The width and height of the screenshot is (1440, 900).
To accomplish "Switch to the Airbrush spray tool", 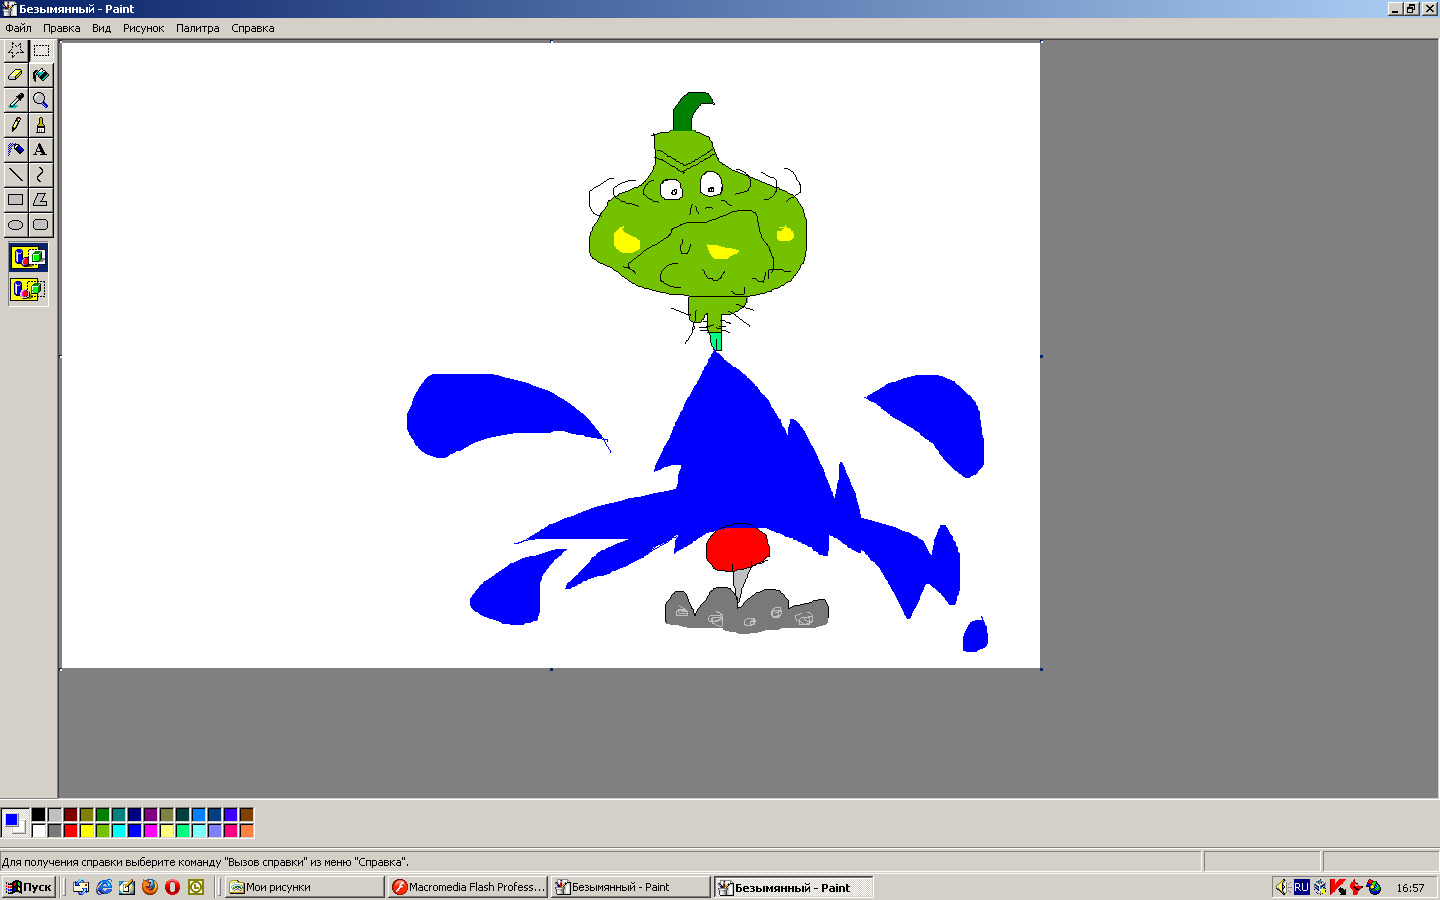I will coord(16,150).
